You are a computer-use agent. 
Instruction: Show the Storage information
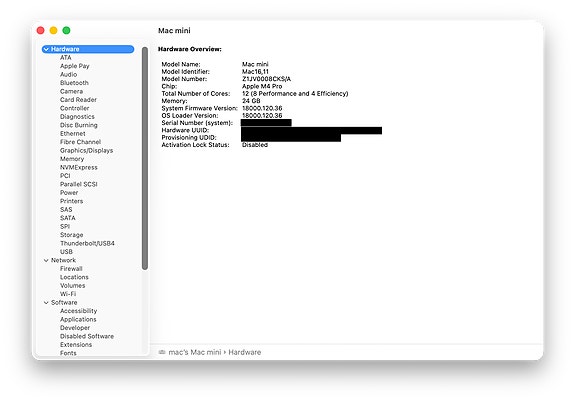click(x=72, y=235)
